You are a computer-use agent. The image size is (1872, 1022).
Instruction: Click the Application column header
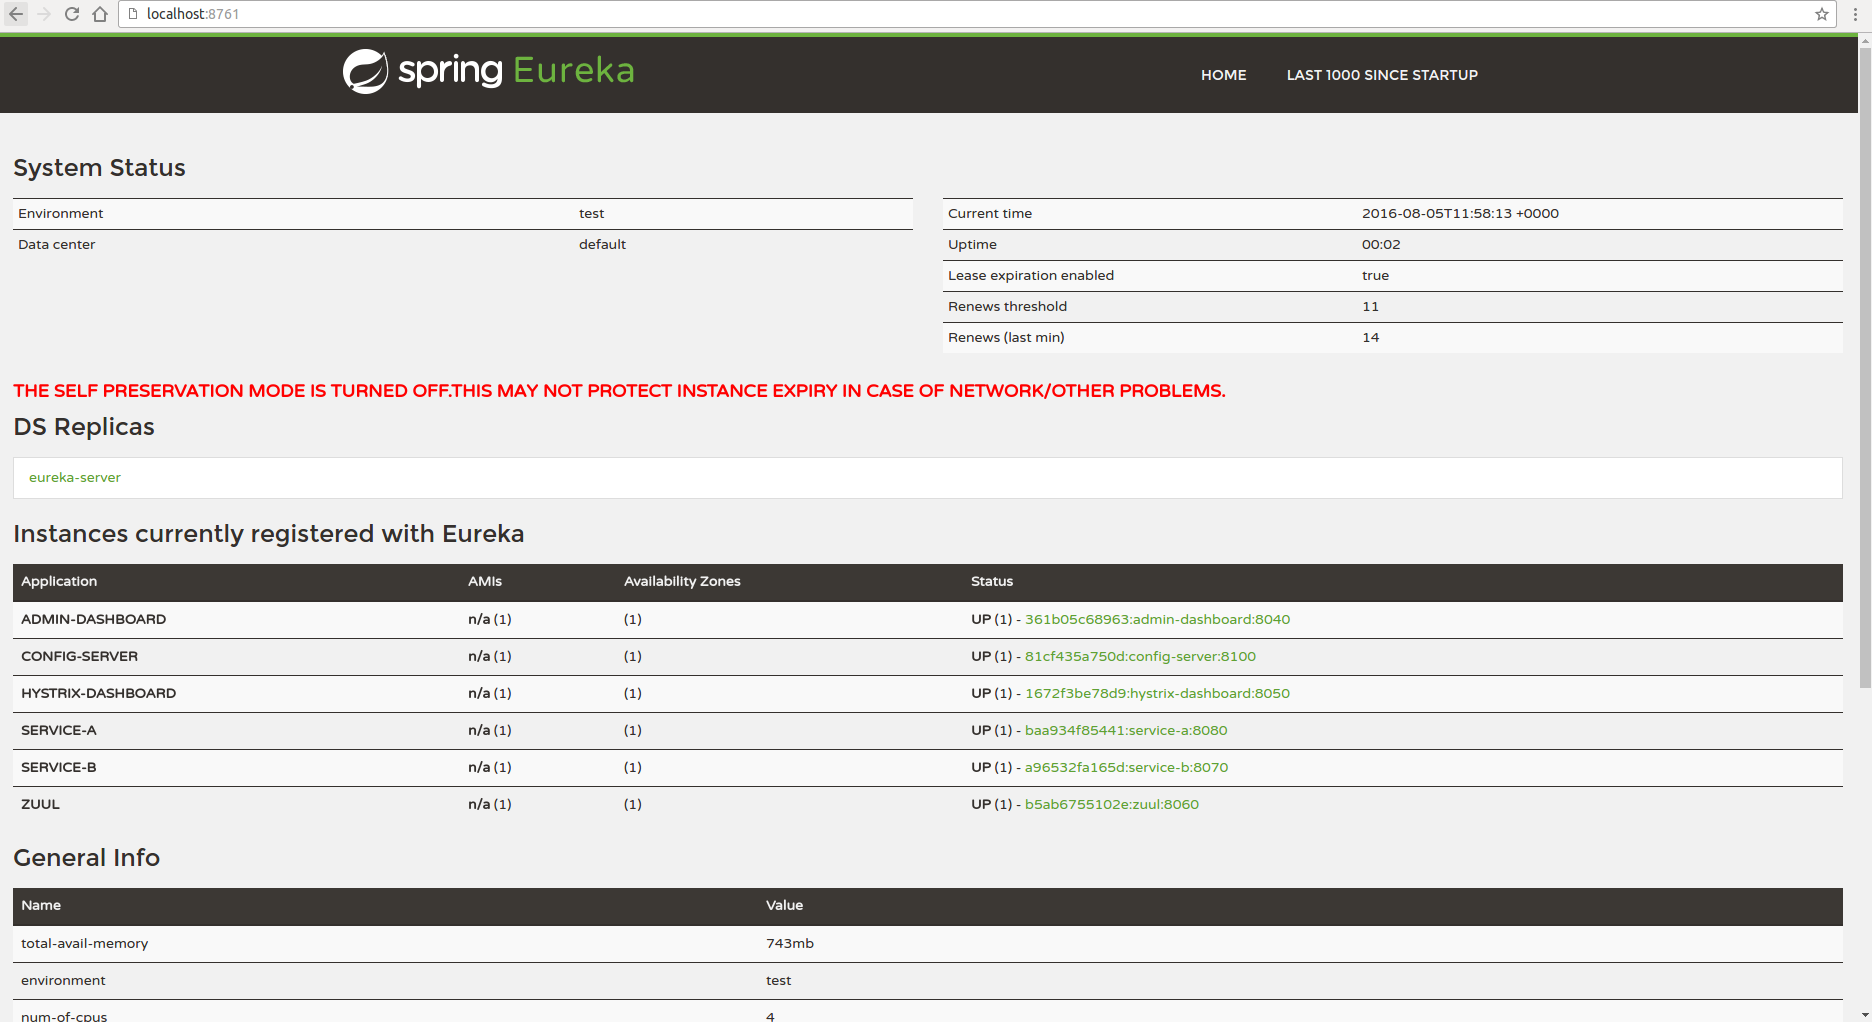(59, 581)
